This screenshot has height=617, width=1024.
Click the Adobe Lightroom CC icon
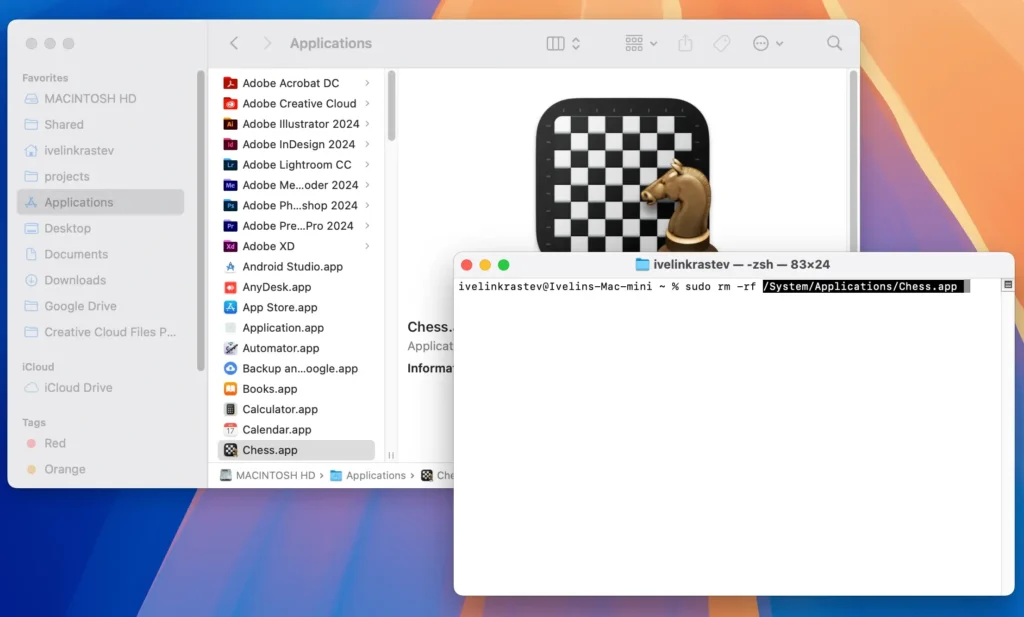[x=230, y=165]
